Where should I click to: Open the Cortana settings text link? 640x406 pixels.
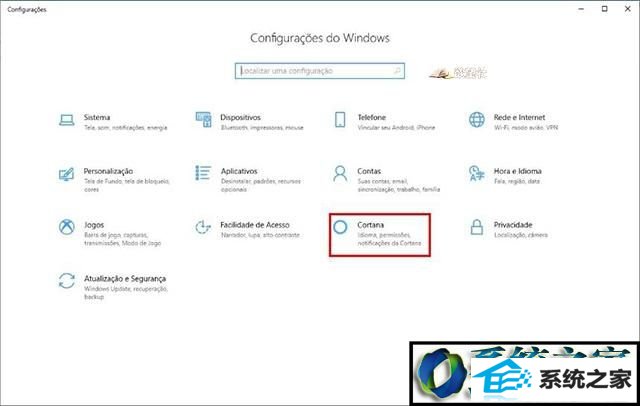(x=371, y=225)
